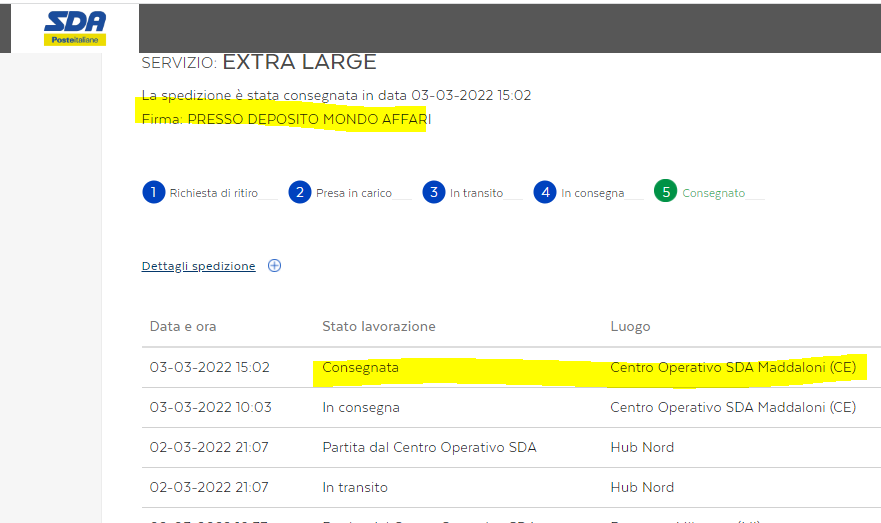Expand details with the plus icon
Screen dimensions: 881x523
pos(275,266)
